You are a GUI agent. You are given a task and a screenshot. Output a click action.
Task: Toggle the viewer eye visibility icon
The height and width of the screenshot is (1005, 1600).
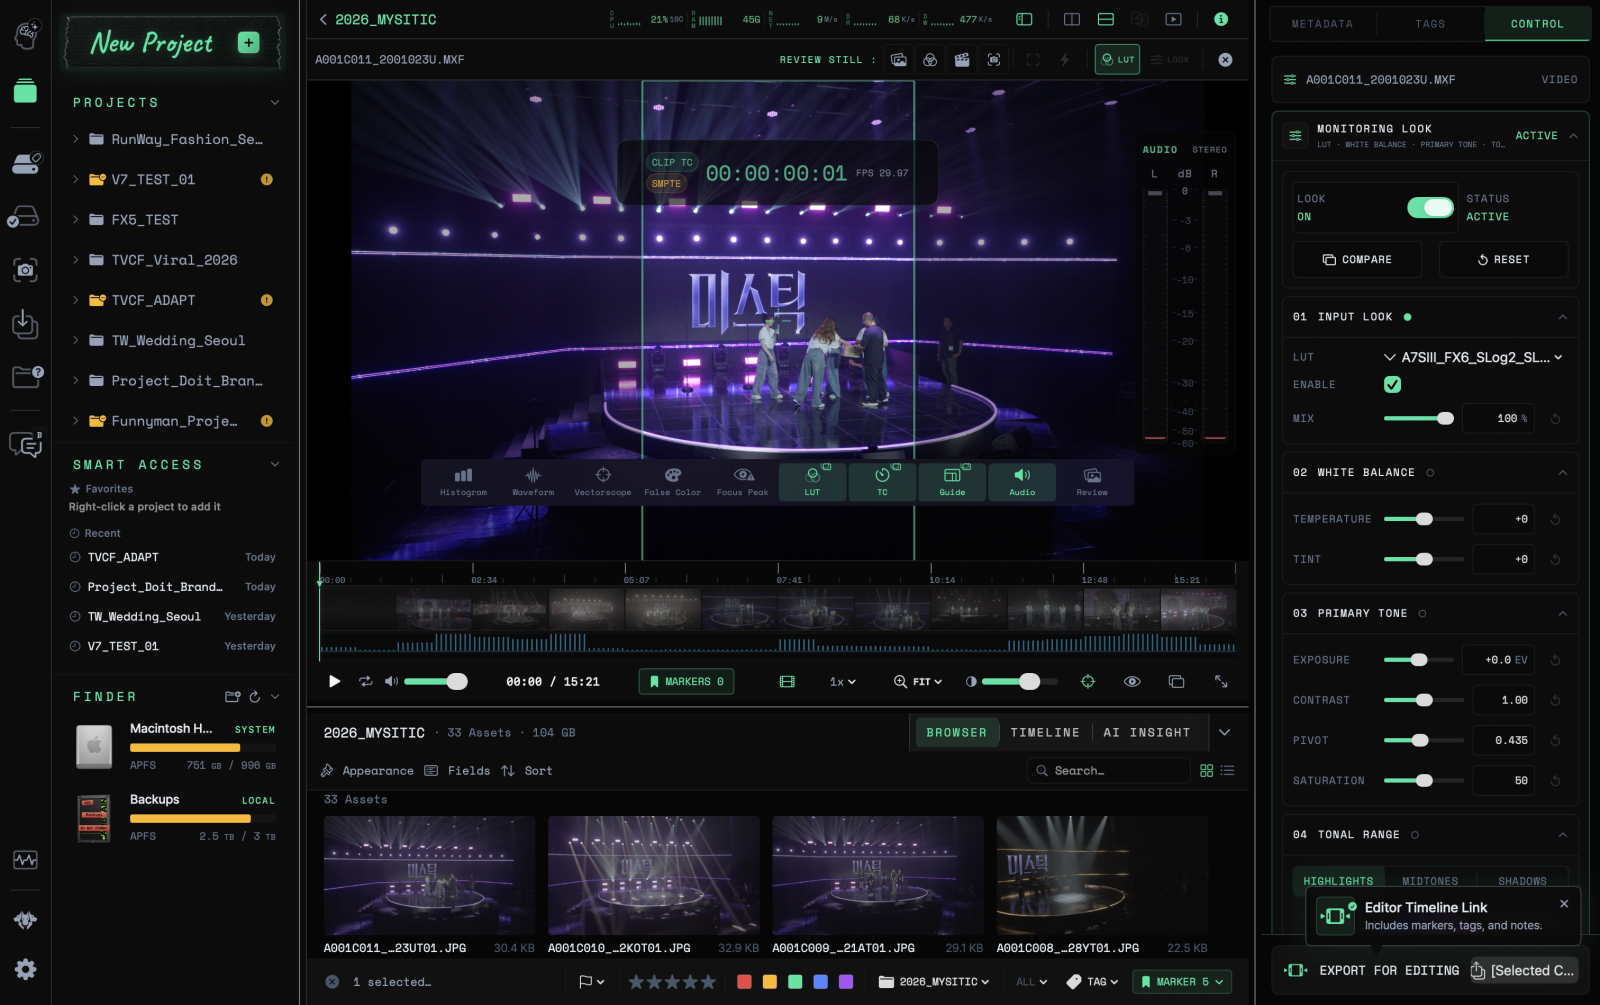tap(1132, 681)
